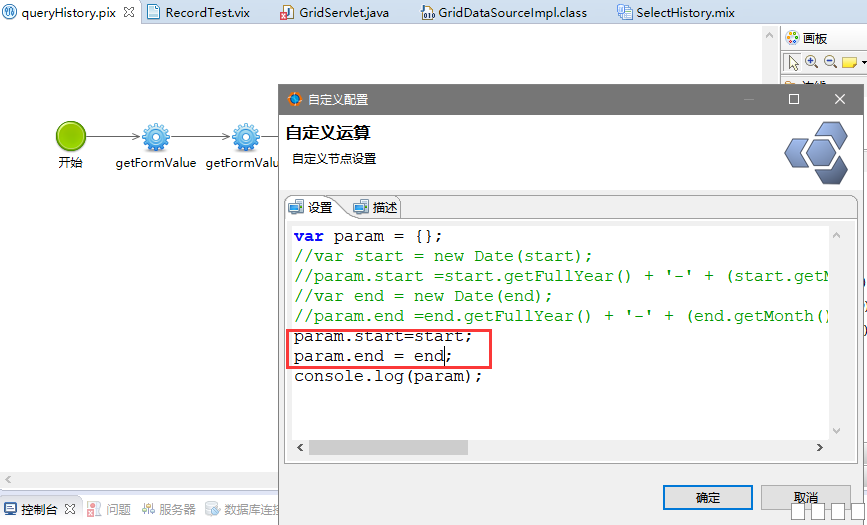
Task: Select the first getFormValue gear node
Action: coord(156,137)
